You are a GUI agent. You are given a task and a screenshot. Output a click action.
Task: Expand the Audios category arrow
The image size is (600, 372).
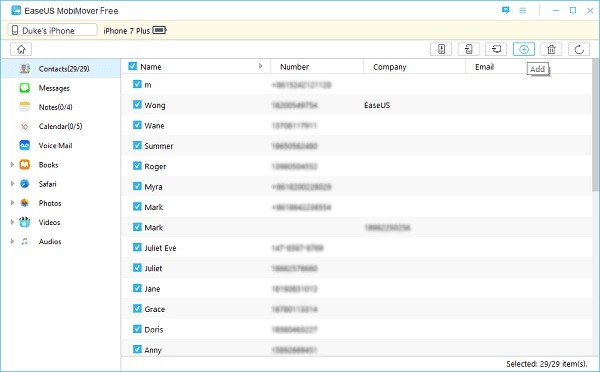coord(12,241)
